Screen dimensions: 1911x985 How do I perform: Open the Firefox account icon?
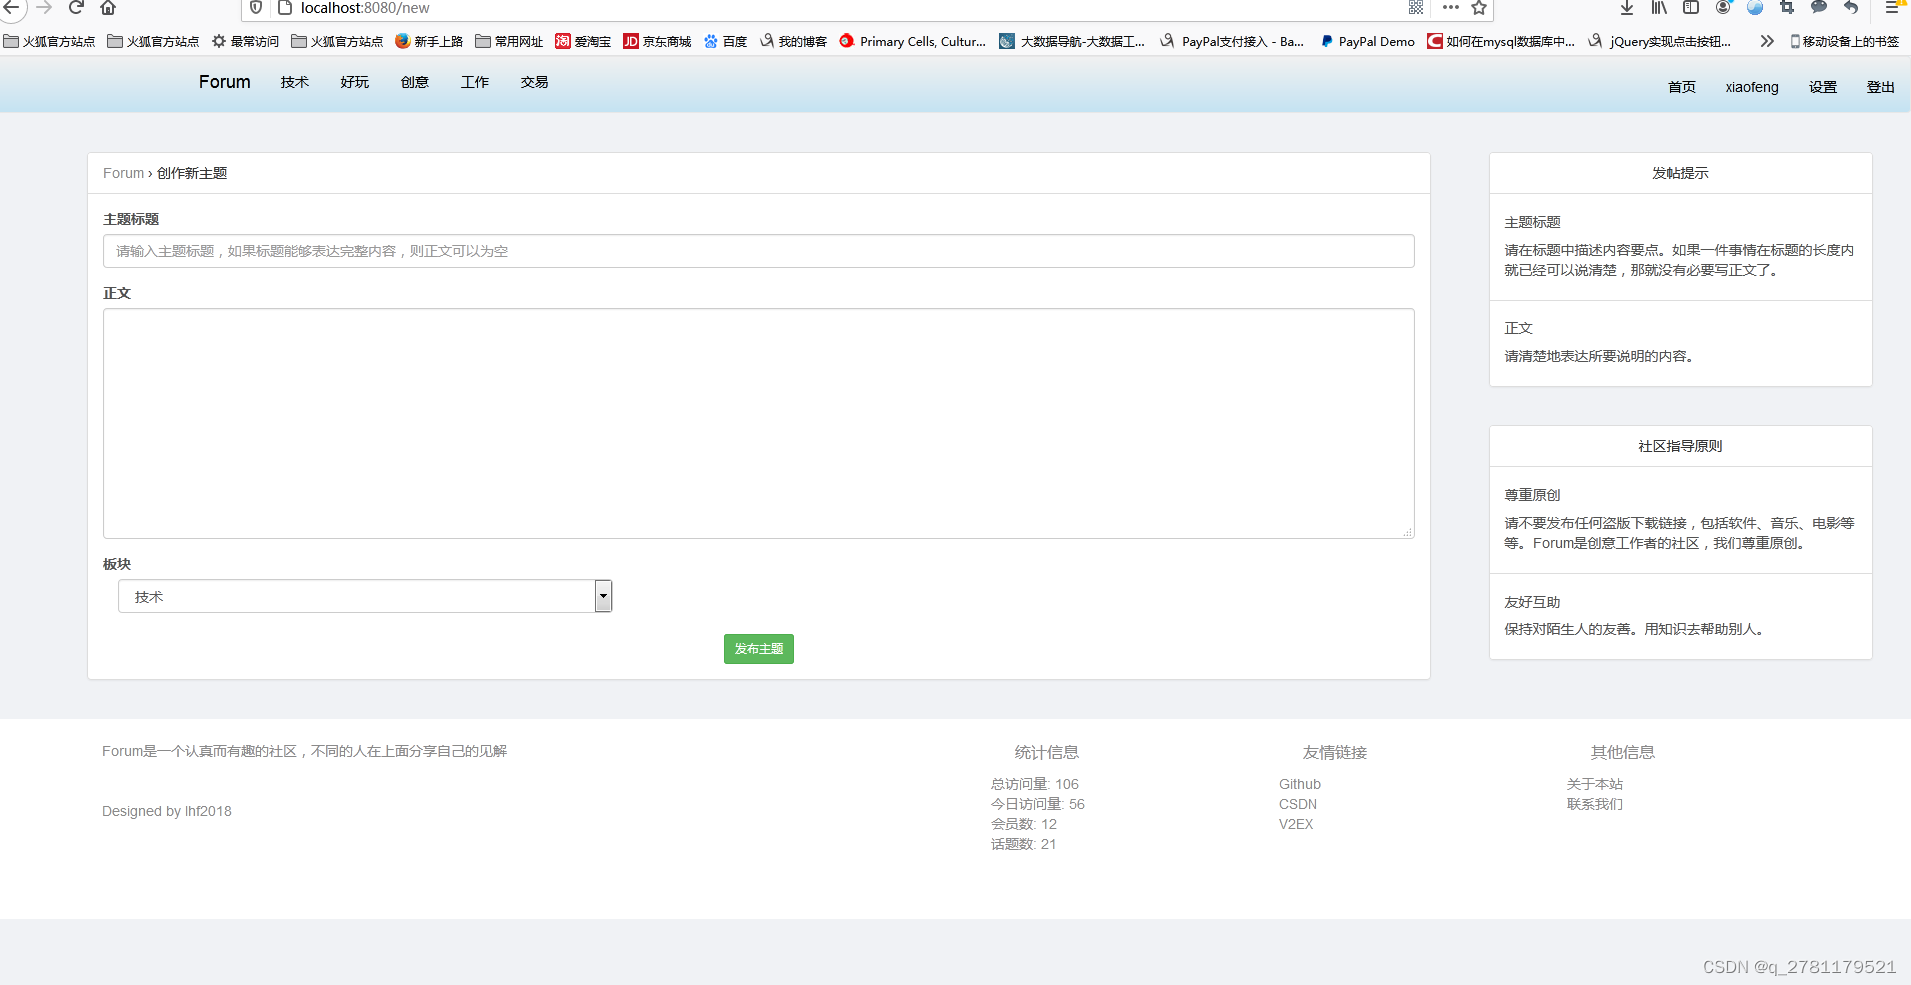[x=1723, y=8]
